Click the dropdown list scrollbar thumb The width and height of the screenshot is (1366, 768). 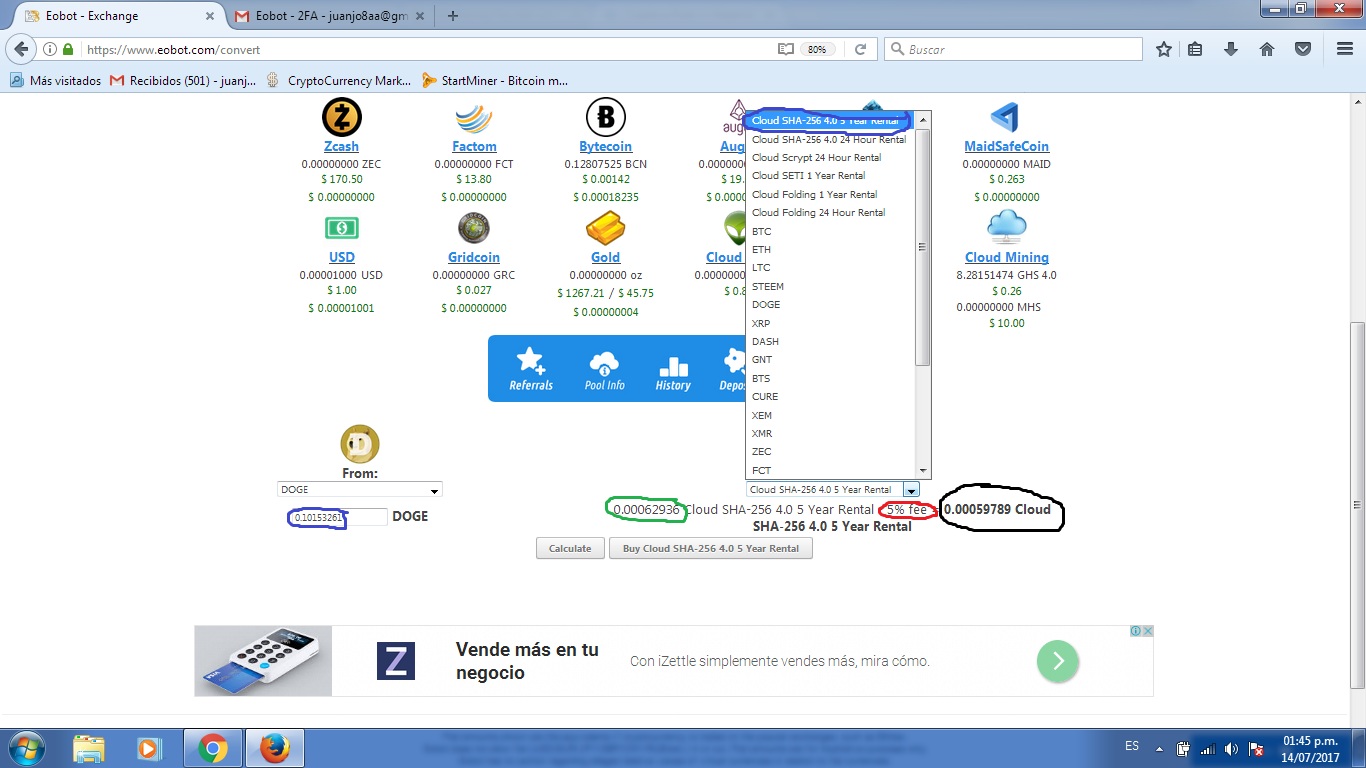pos(923,246)
